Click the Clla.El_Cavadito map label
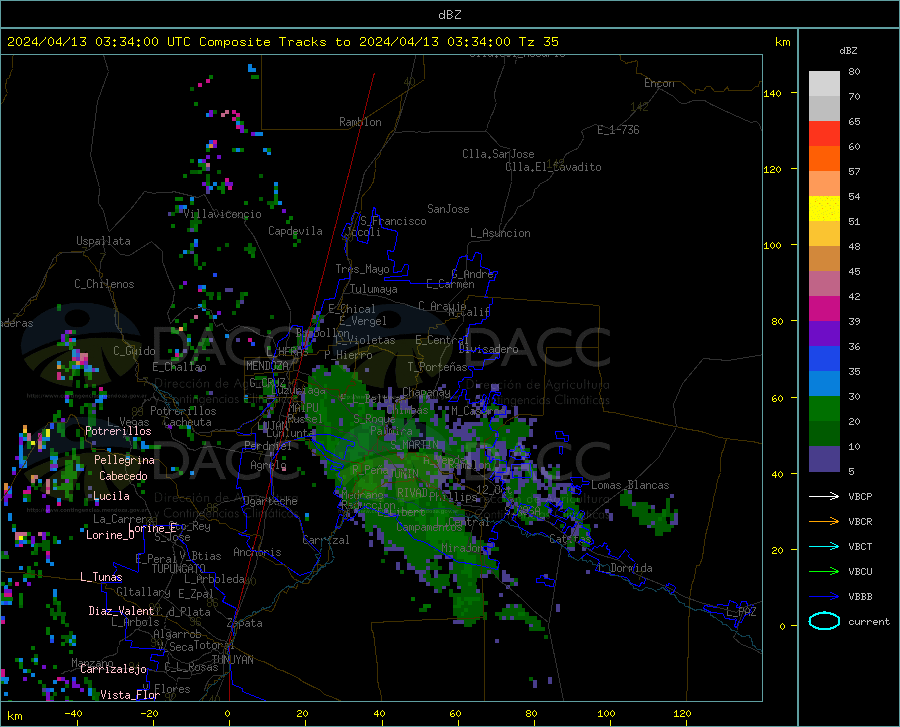The height and width of the screenshot is (727, 900). pos(553,167)
